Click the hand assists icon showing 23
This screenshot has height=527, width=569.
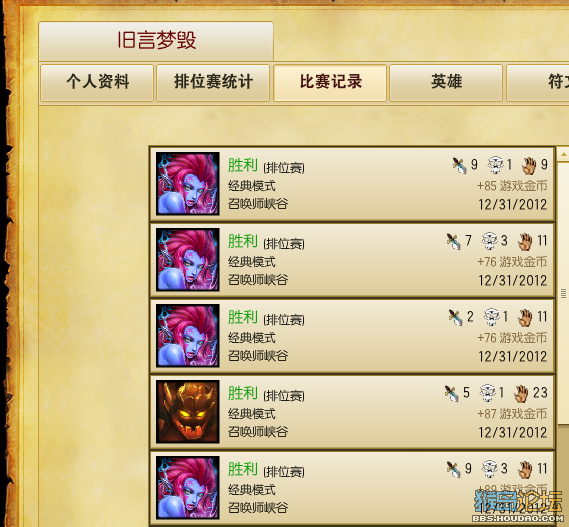[521, 394]
